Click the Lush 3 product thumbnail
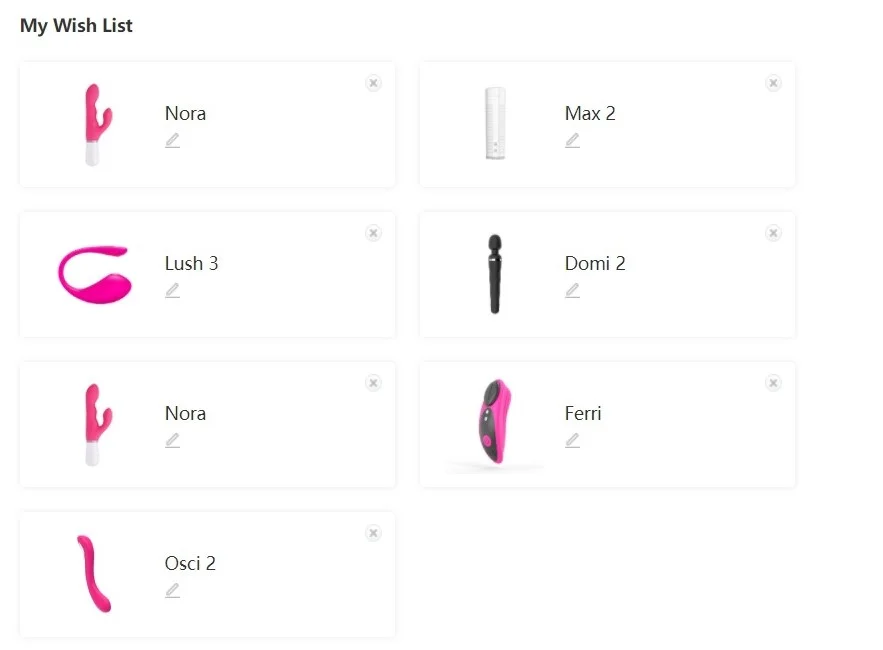Image resolution: width=883 pixels, height=650 pixels. click(x=94, y=274)
